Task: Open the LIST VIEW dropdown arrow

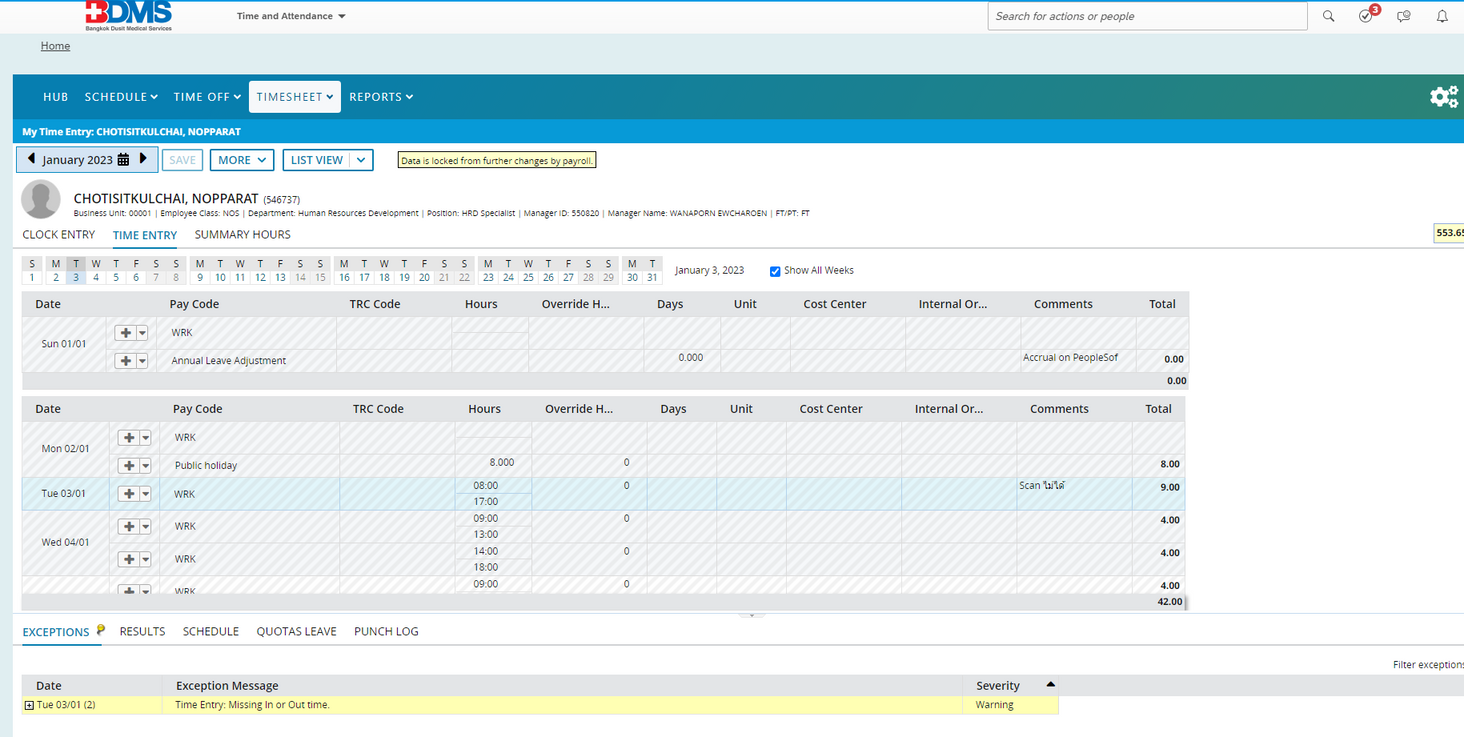Action: pos(361,160)
